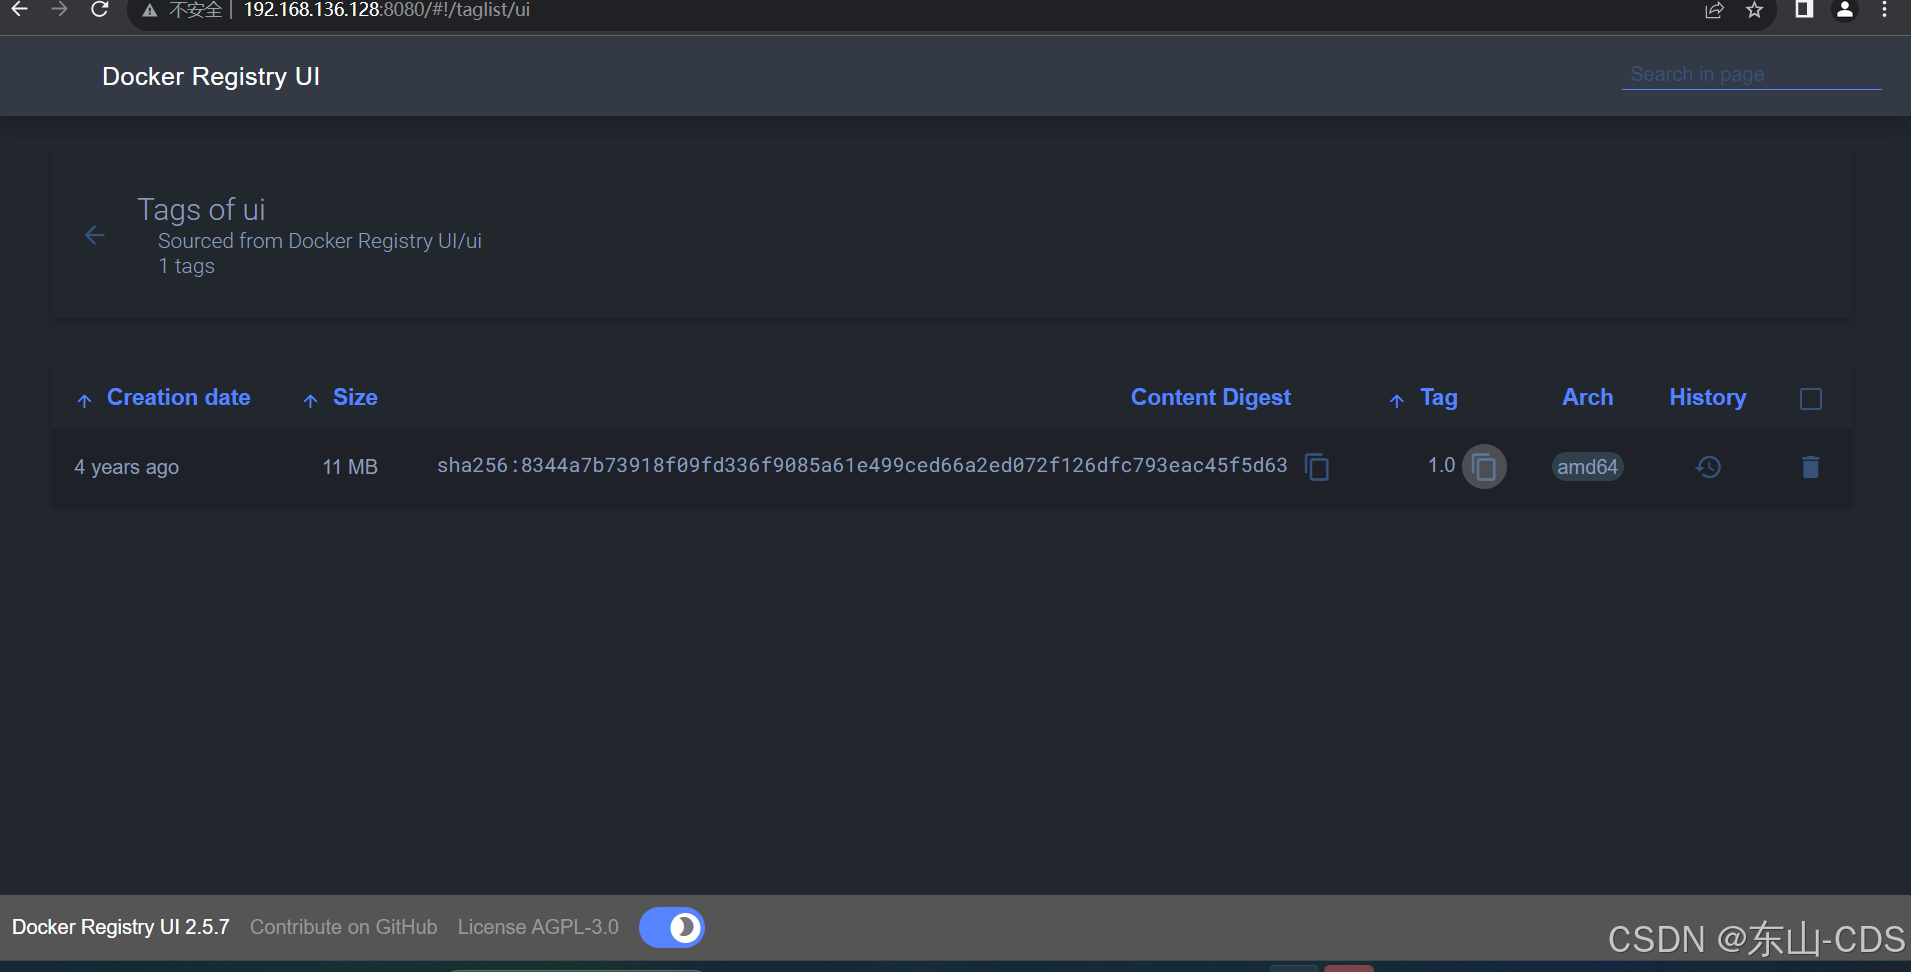Viewport: 1911px width, 972px height.
Task: Click the 4 years ago creation date
Action: 126,467
